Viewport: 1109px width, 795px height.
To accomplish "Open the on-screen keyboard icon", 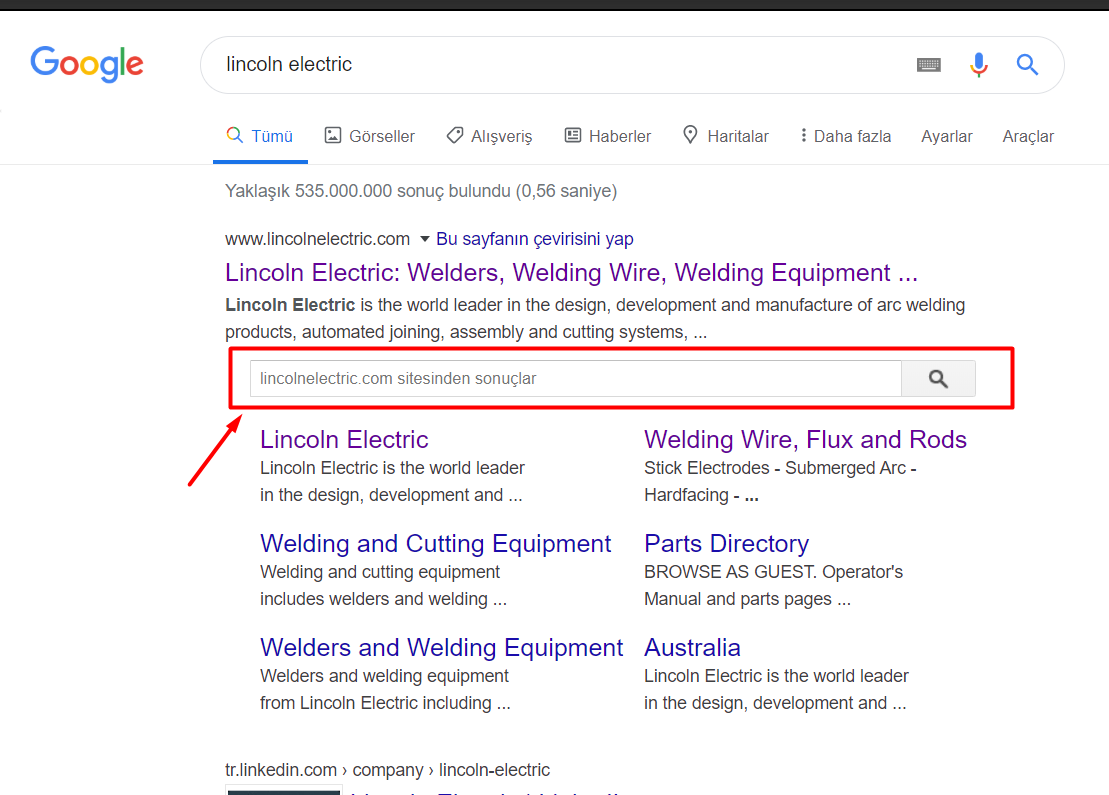I will (929, 65).
